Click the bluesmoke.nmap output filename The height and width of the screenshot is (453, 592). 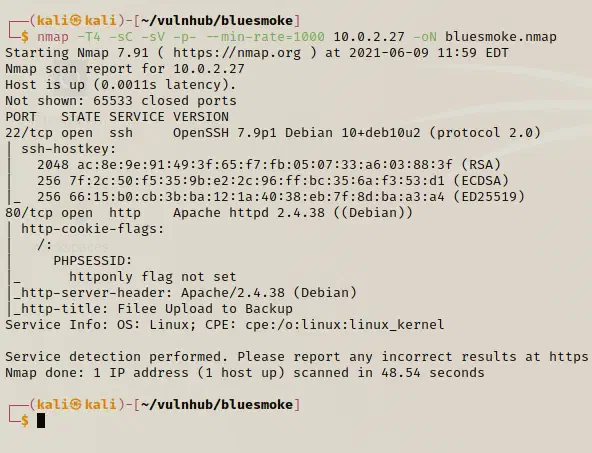click(501, 37)
